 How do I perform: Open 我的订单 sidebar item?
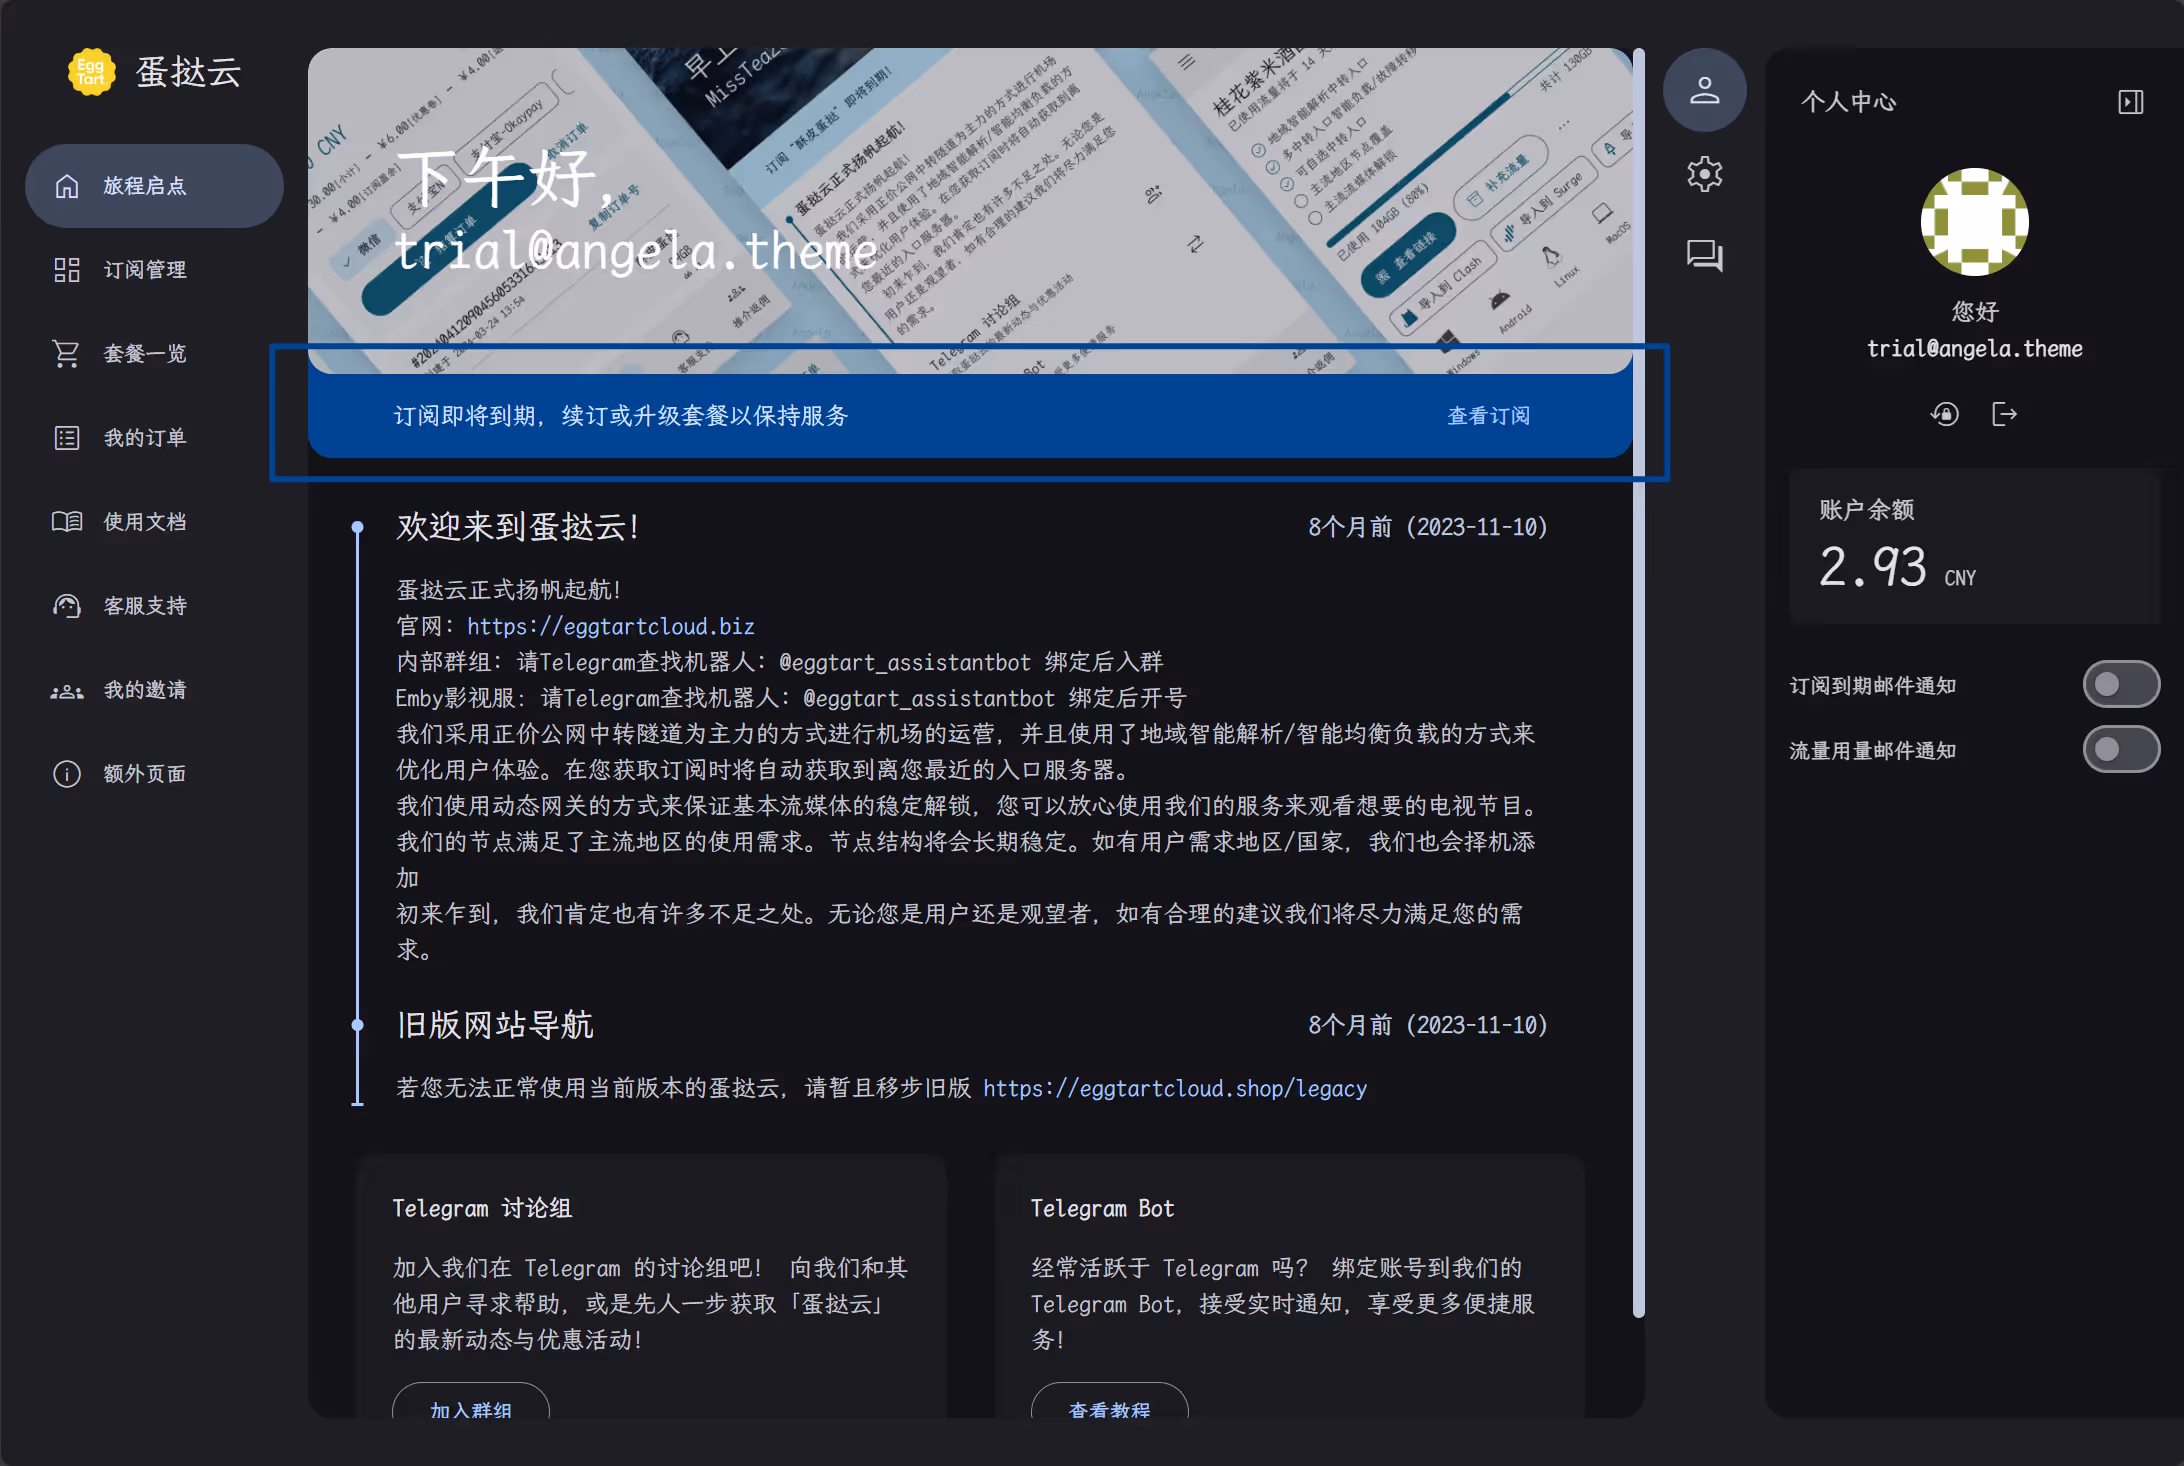(145, 438)
